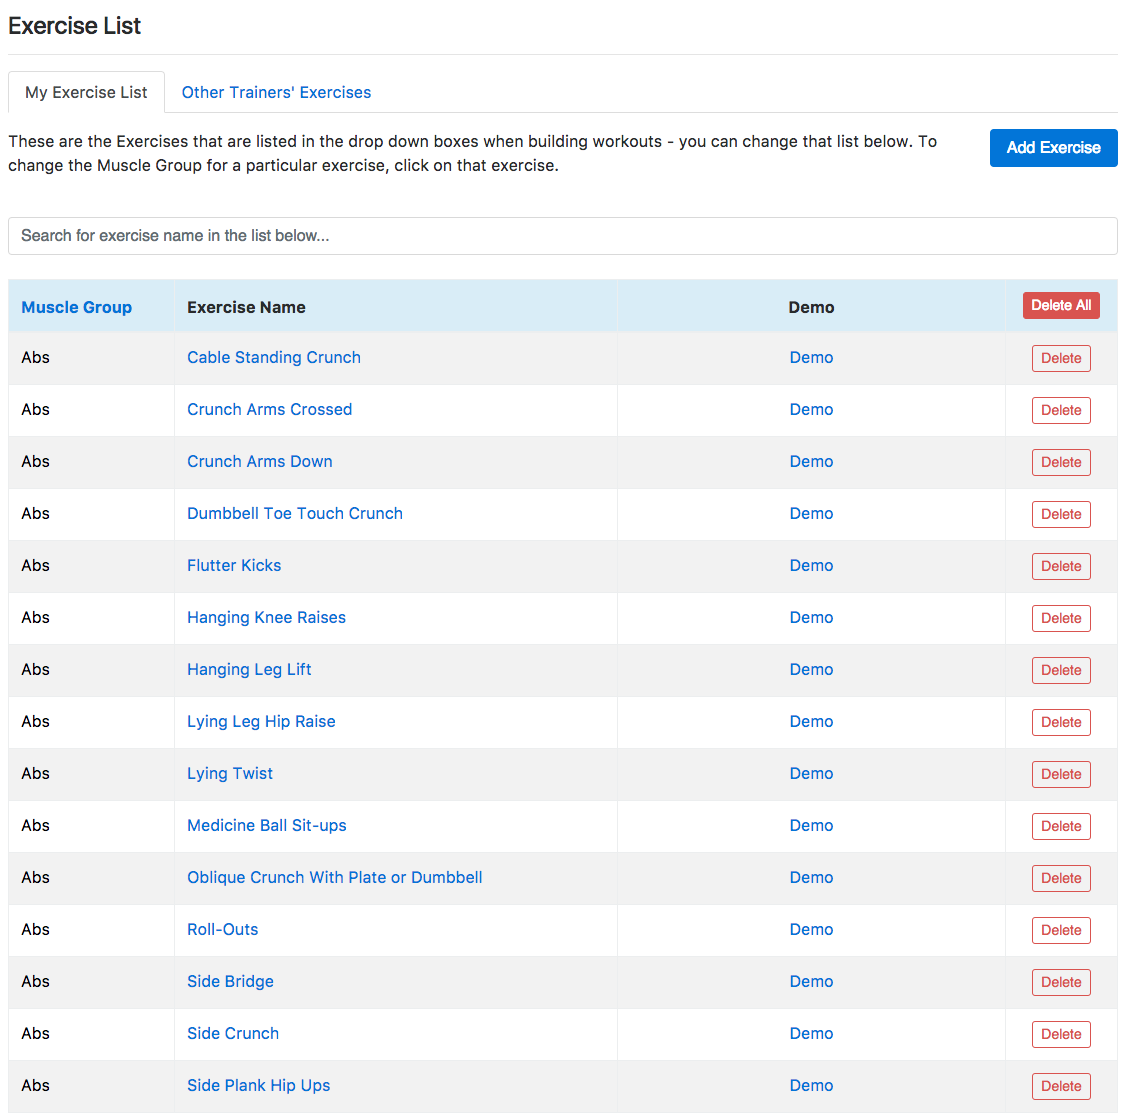Open Crunch Arms Crossed exercise
Viewport: 1146px width, 1113px height.
(270, 409)
